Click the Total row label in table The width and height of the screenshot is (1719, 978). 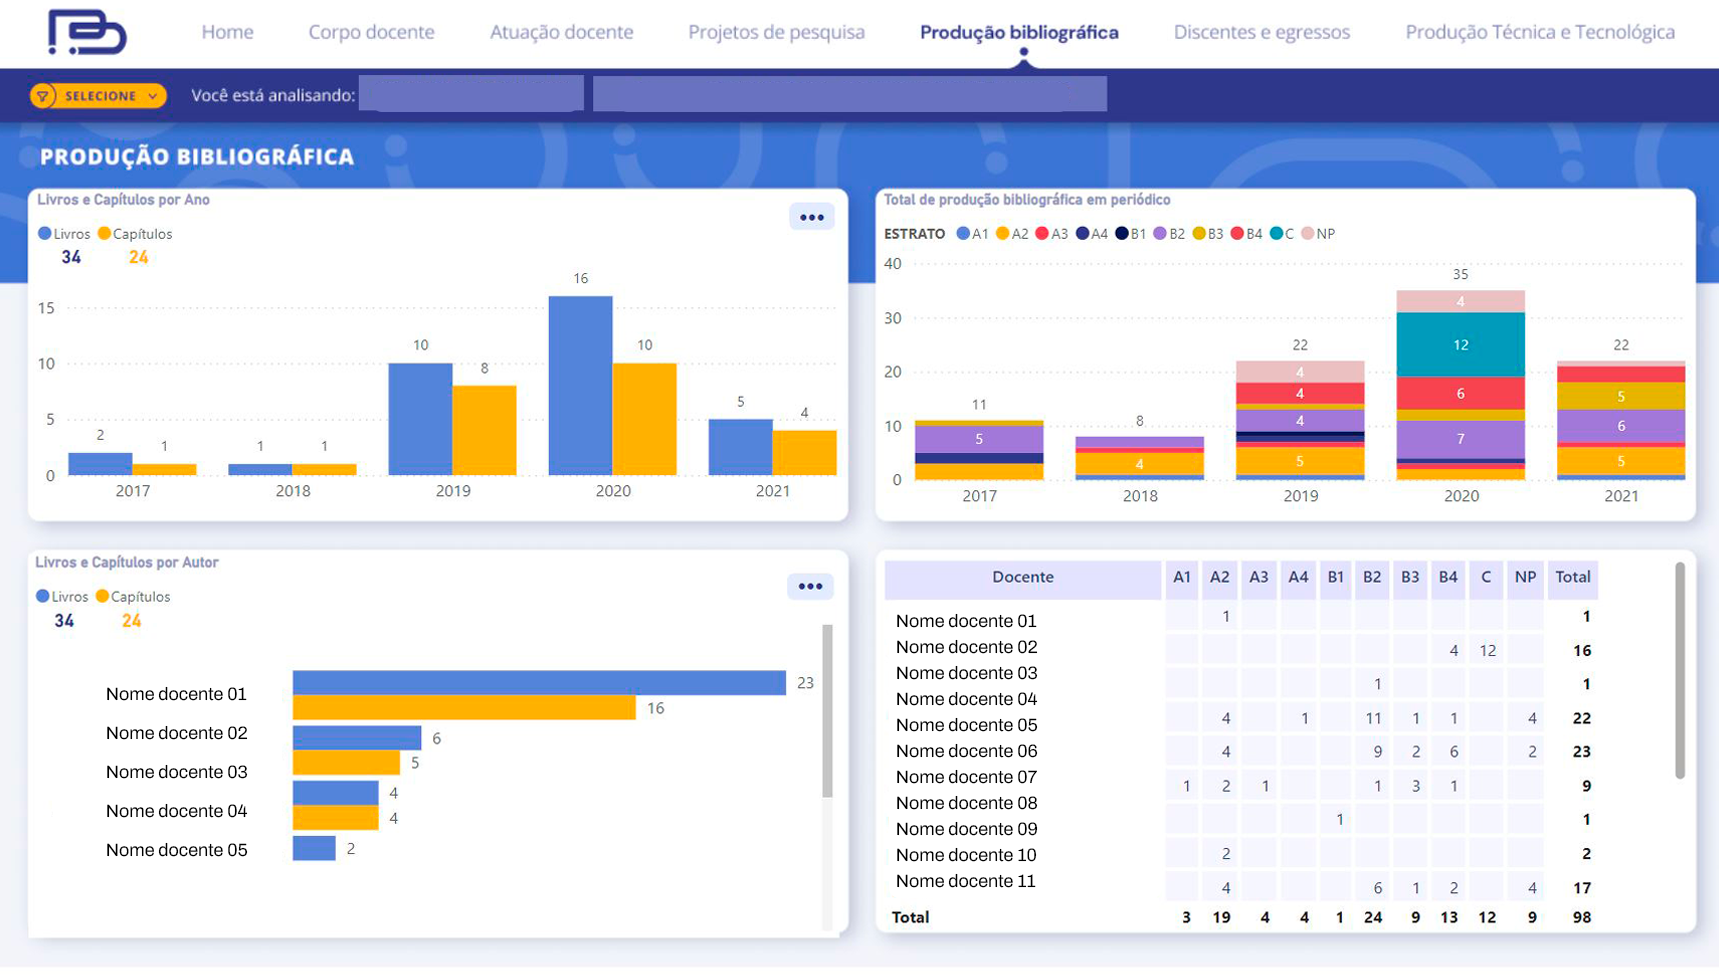(910, 917)
